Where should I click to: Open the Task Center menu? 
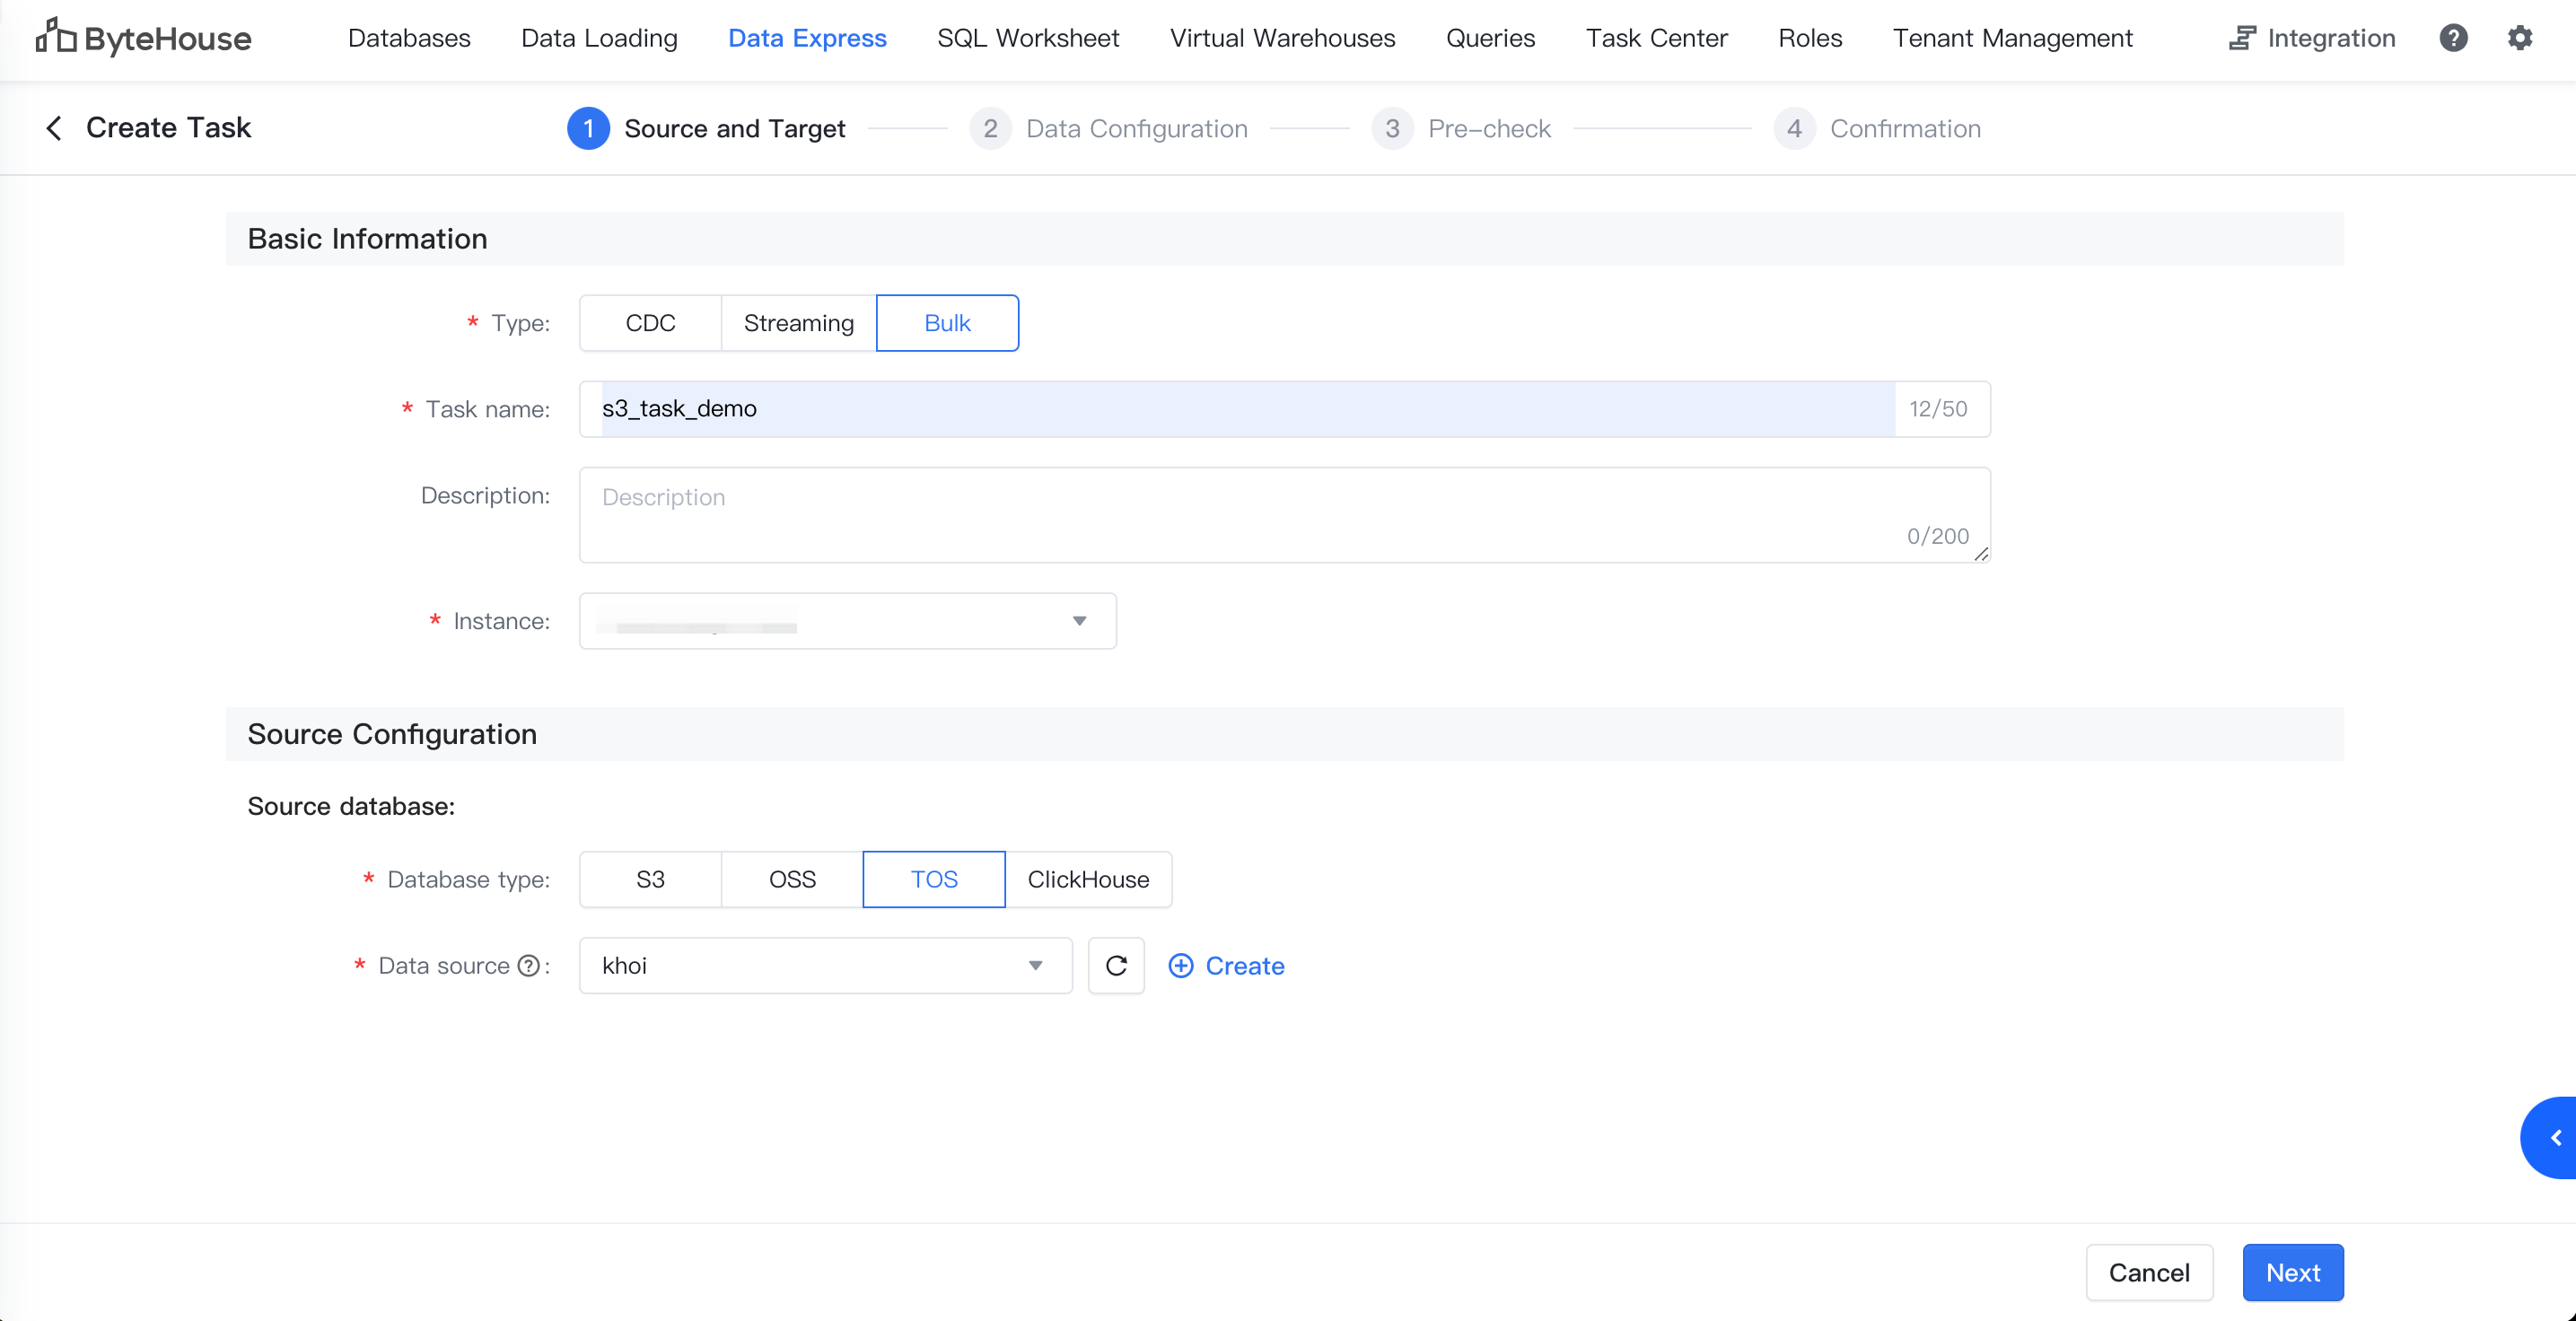1656,38
